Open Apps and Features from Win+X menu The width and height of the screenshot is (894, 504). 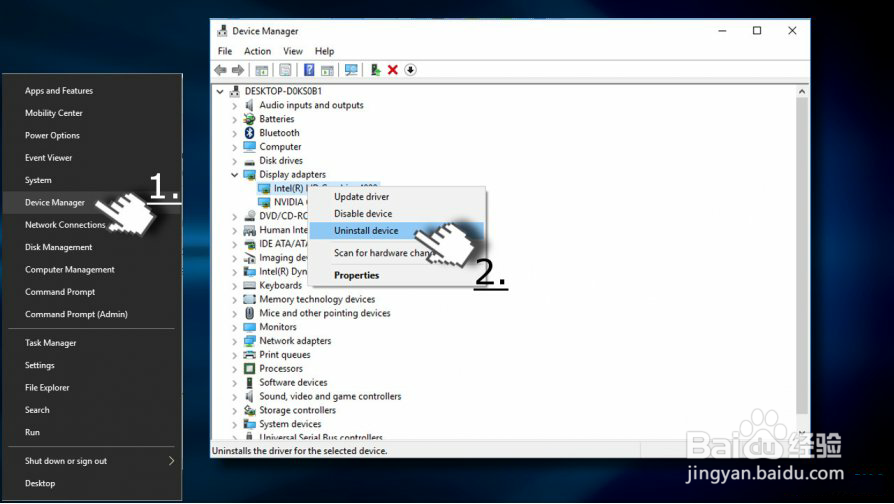tap(92, 91)
